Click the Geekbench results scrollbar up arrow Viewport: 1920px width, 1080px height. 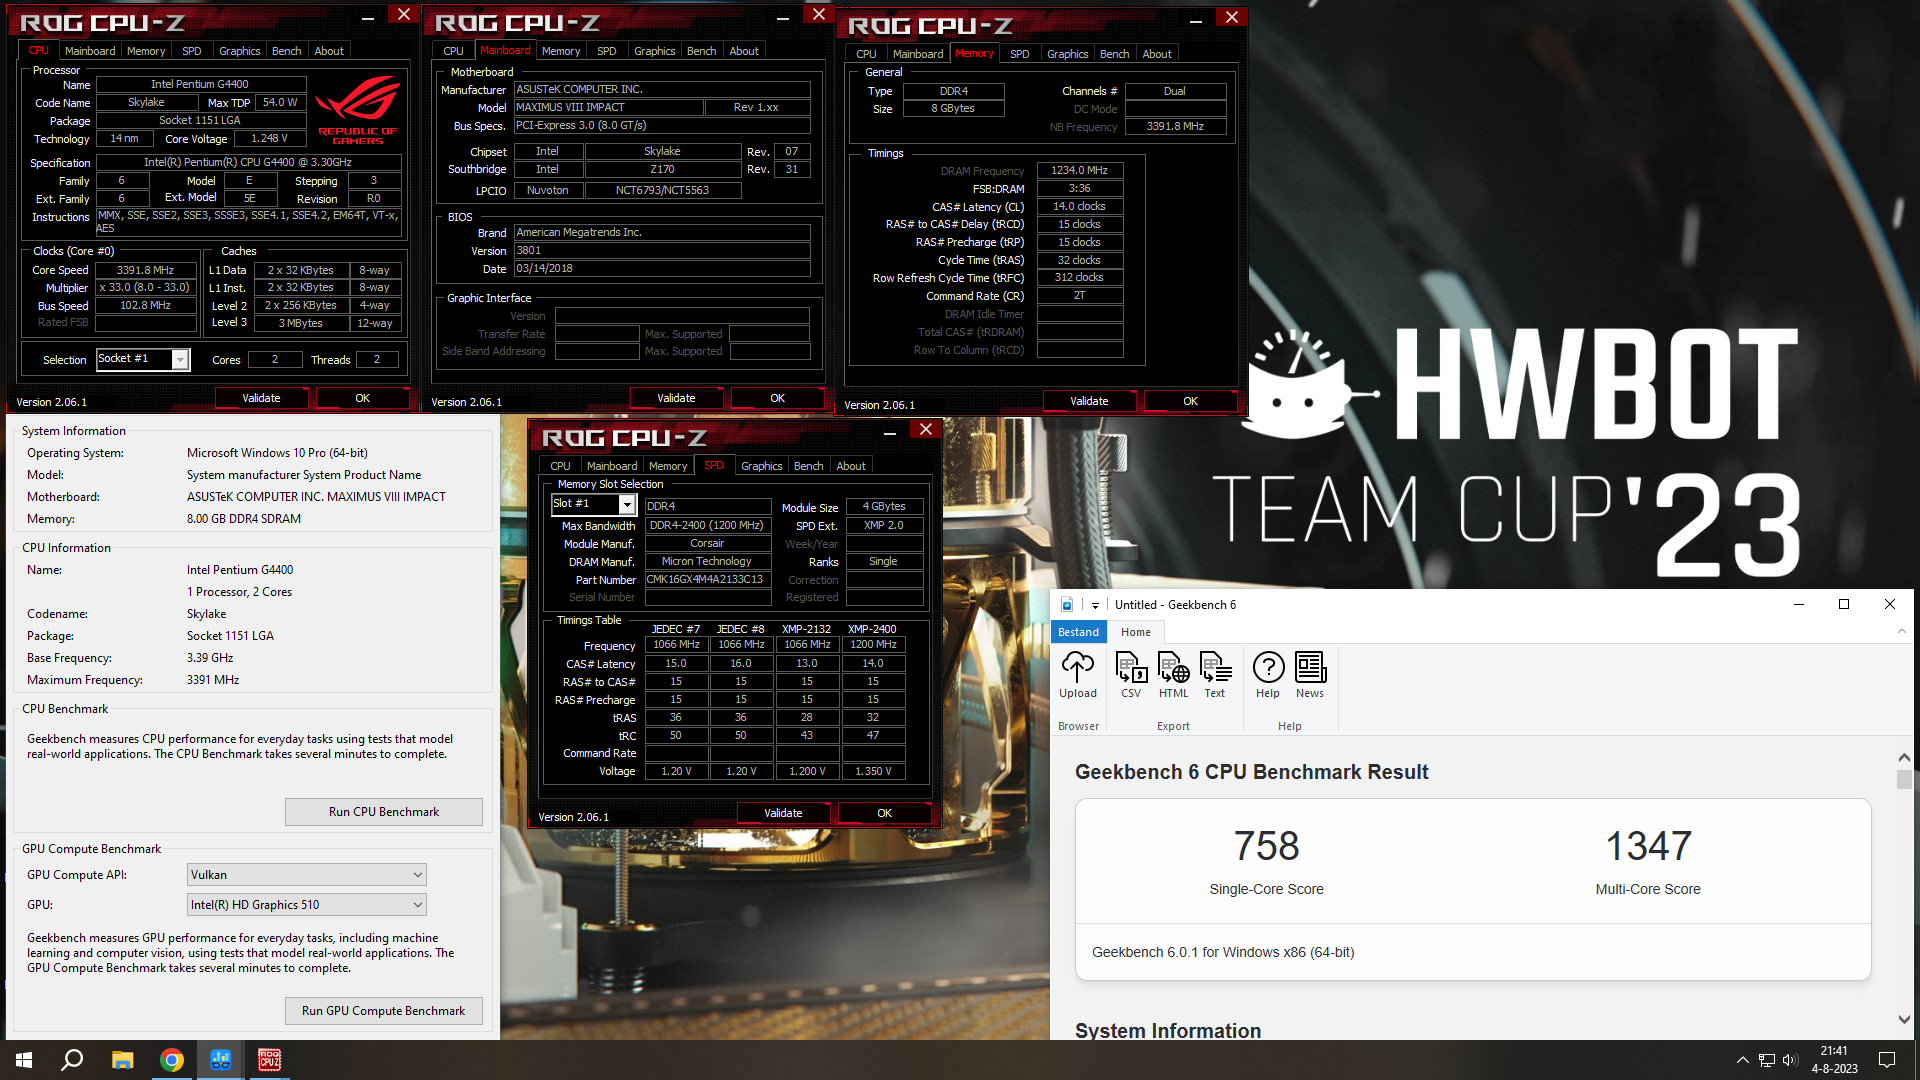[1904, 757]
